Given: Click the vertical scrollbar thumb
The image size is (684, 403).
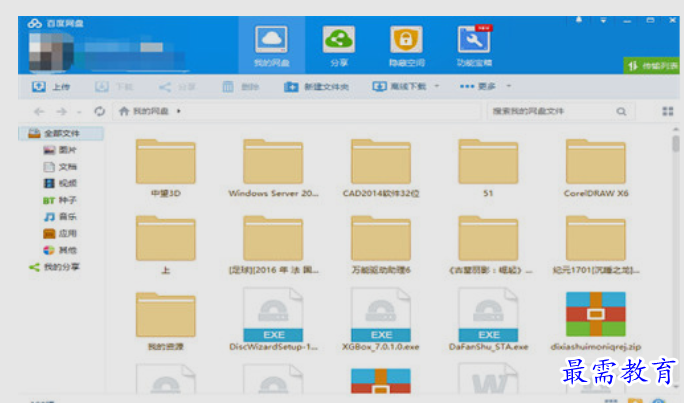Looking at the screenshot, I should pos(676,143).
